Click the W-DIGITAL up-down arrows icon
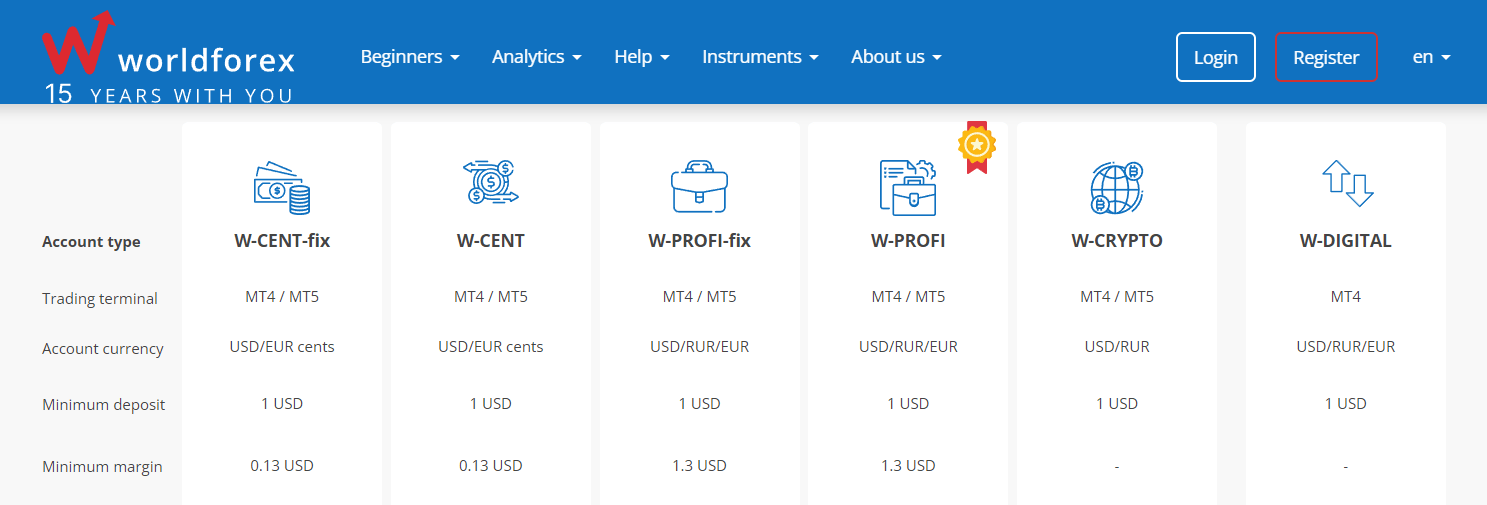This screenshot has width=1487, height=505. tap(1346, 184)
